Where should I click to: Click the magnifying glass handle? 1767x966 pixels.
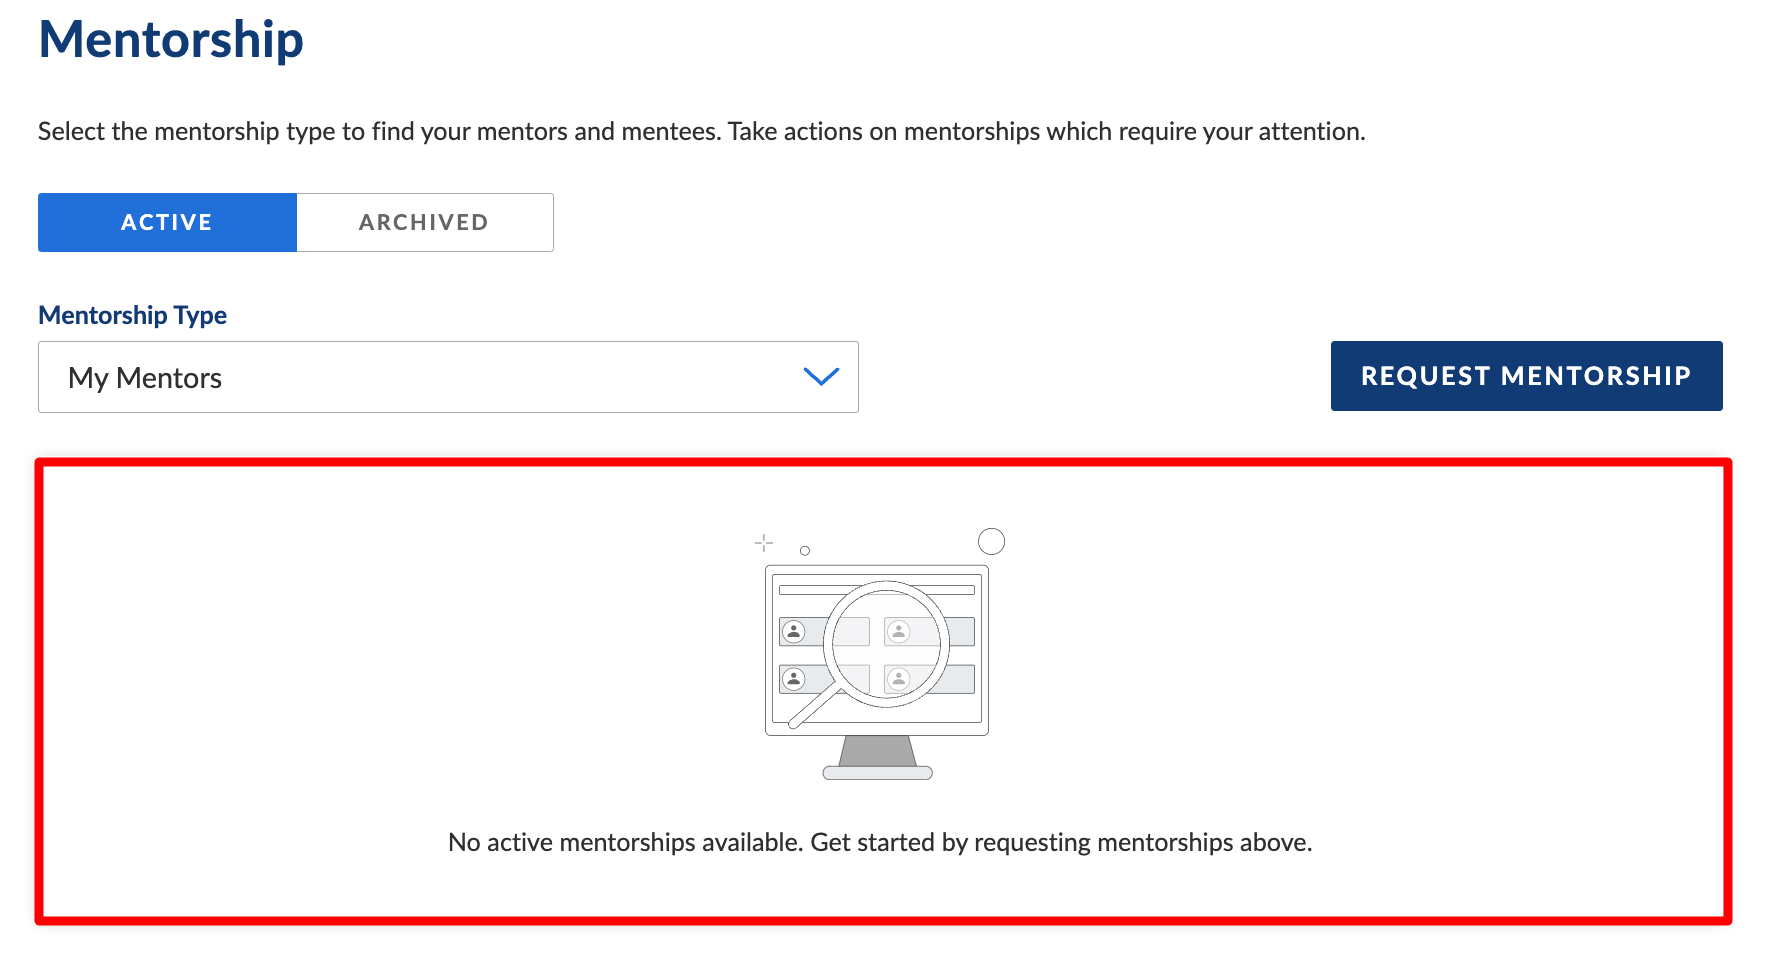[x=814, y=708]
